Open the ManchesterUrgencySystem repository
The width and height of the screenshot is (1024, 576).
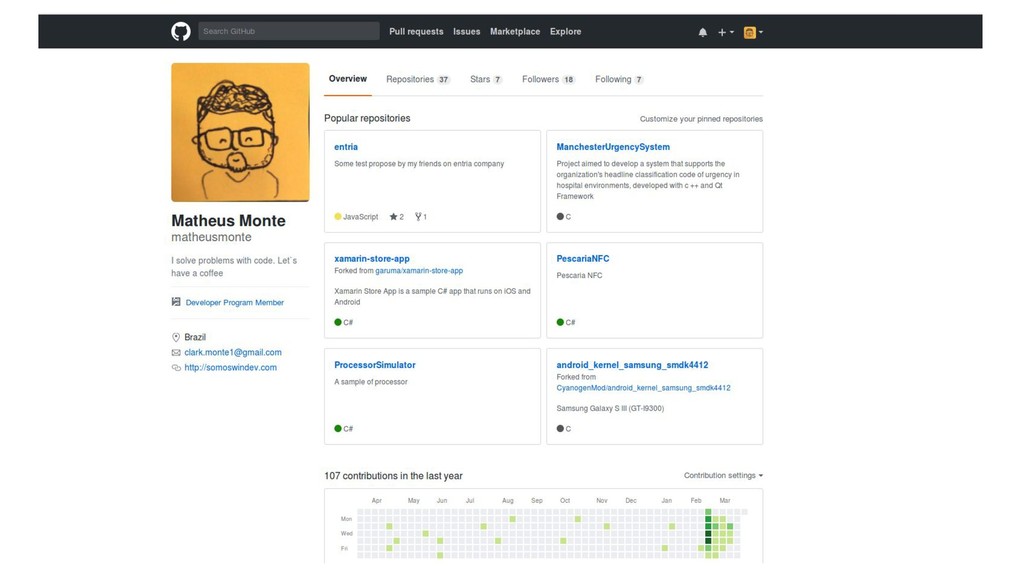point(613,147)
